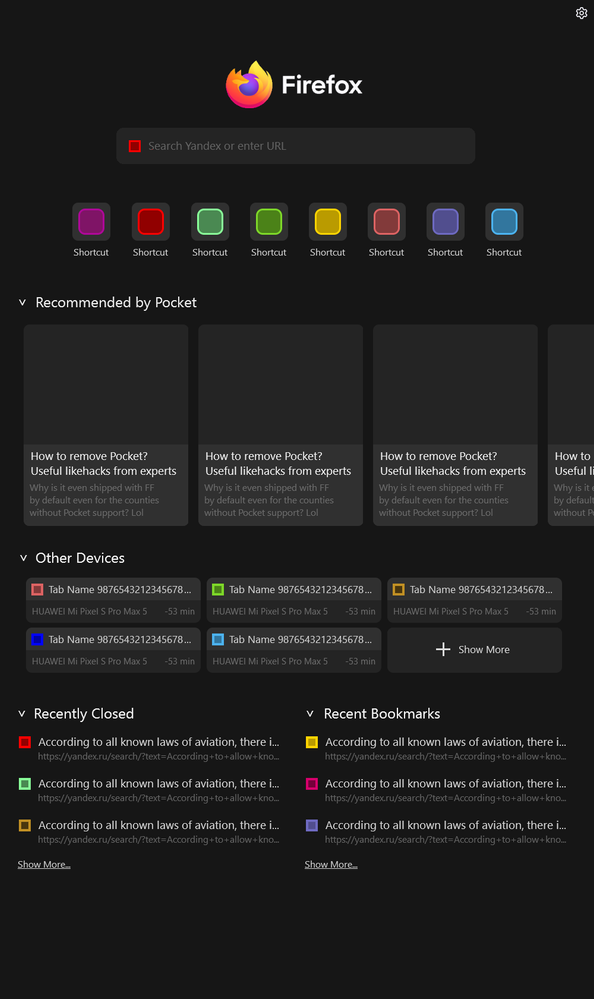The width and height of the screenshot is (594, 999).
Task: Collapse the Recommended by Pocket section
Action: pos(22,302)
